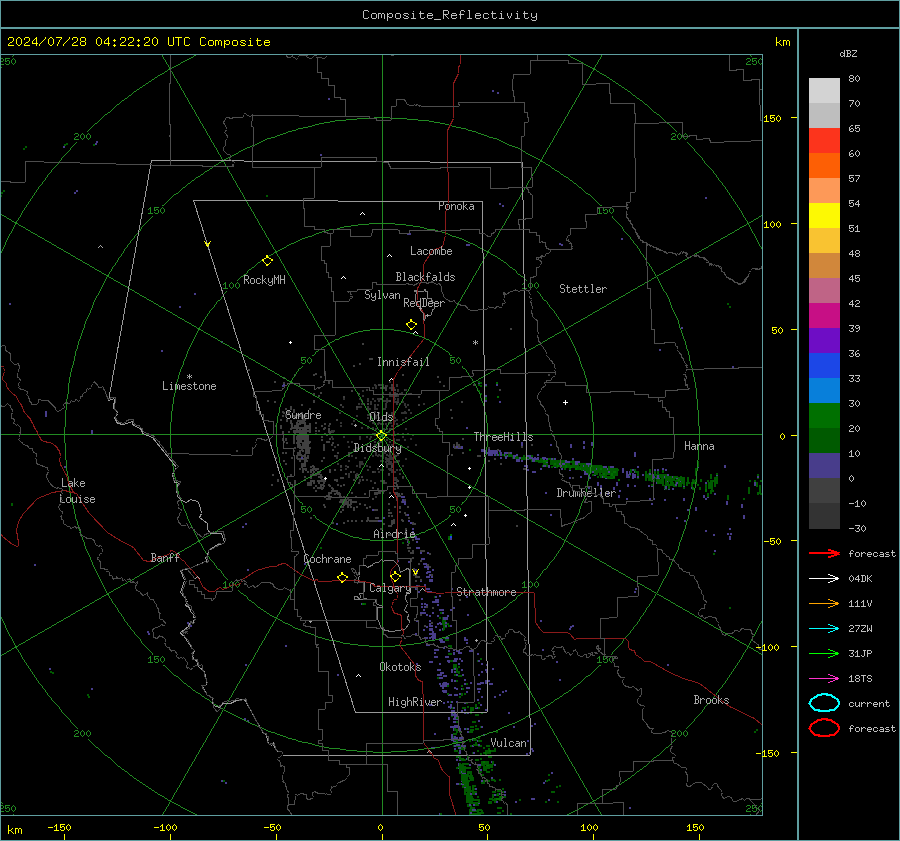Screen dimensions: 900x841
Task: Click the Stettler label
Action: click(x=583, y=289)
